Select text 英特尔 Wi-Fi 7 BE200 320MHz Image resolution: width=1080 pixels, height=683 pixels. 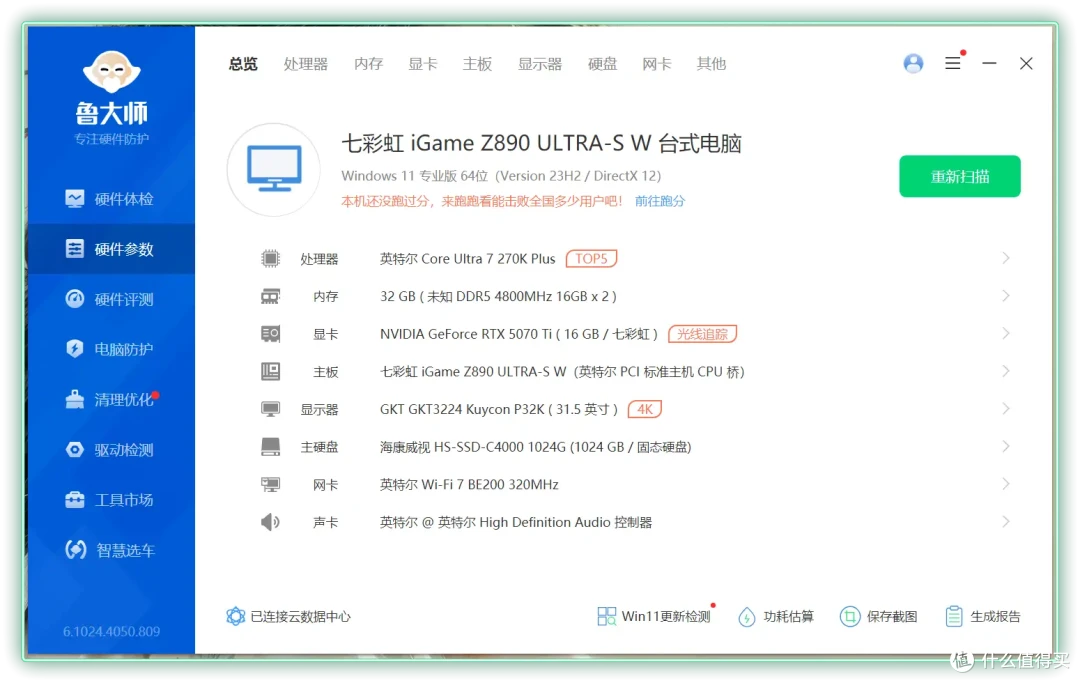(x=469, y=485)
